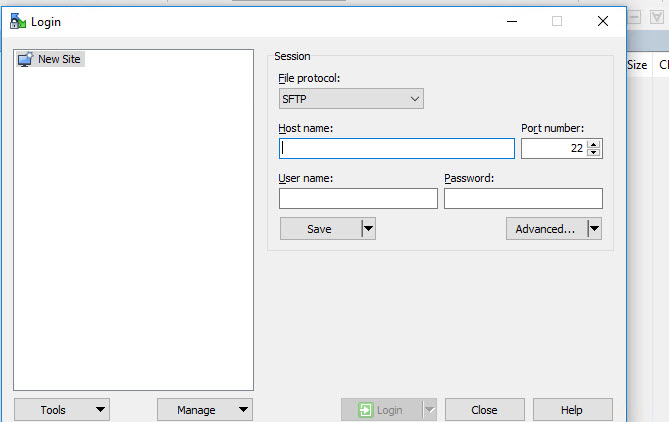Expand the Login button dropdown arrow
The width and height of the screenshot is (669, 422).
pos(430,410)
